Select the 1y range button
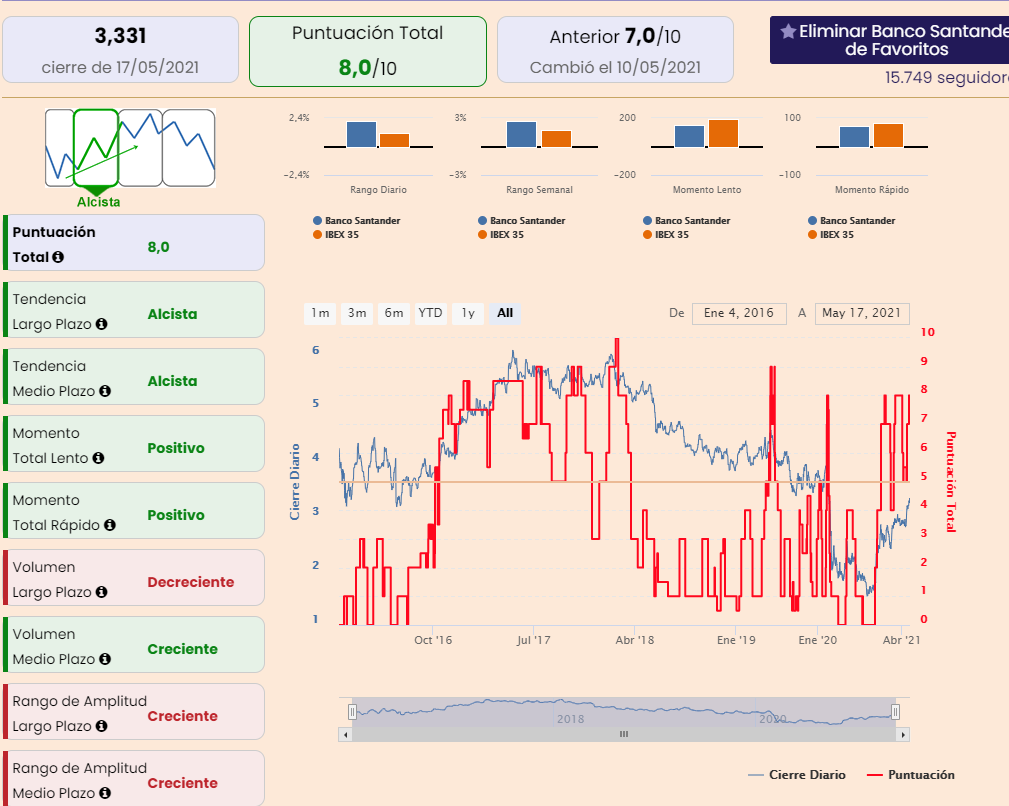1009x806 pixels. point(468,313)
